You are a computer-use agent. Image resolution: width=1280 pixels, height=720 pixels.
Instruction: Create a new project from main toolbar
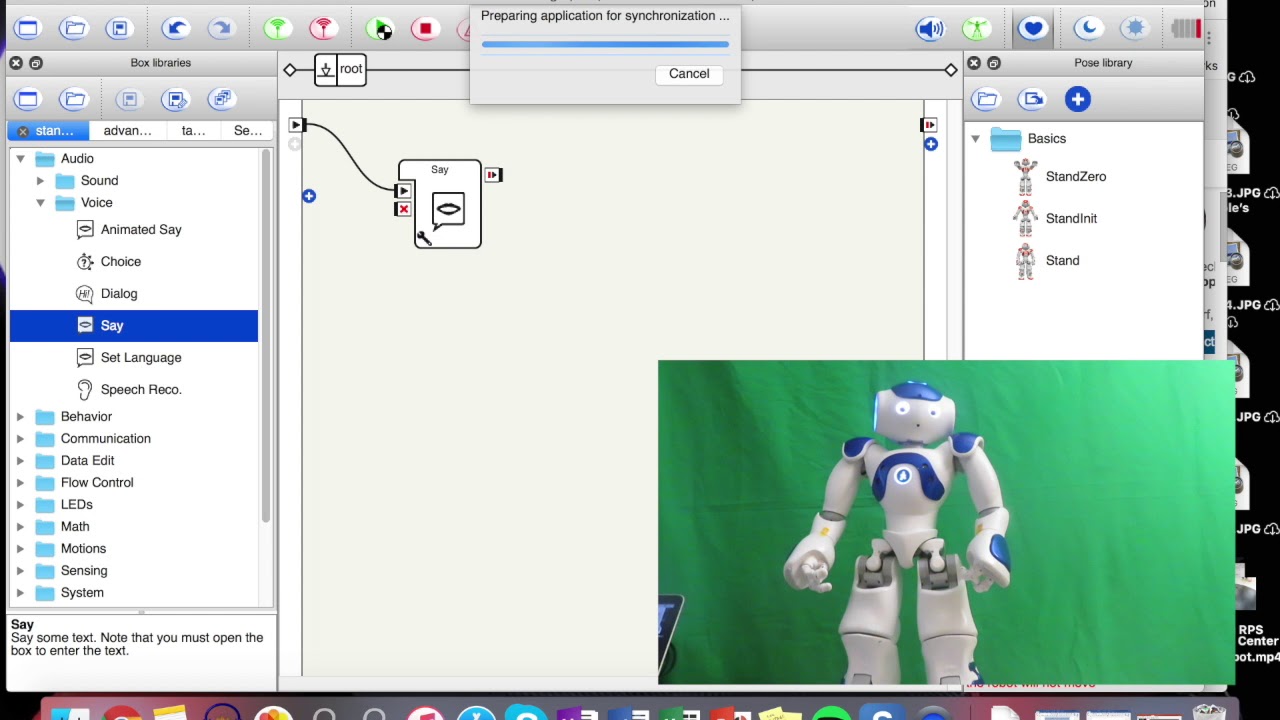point(27,28)
